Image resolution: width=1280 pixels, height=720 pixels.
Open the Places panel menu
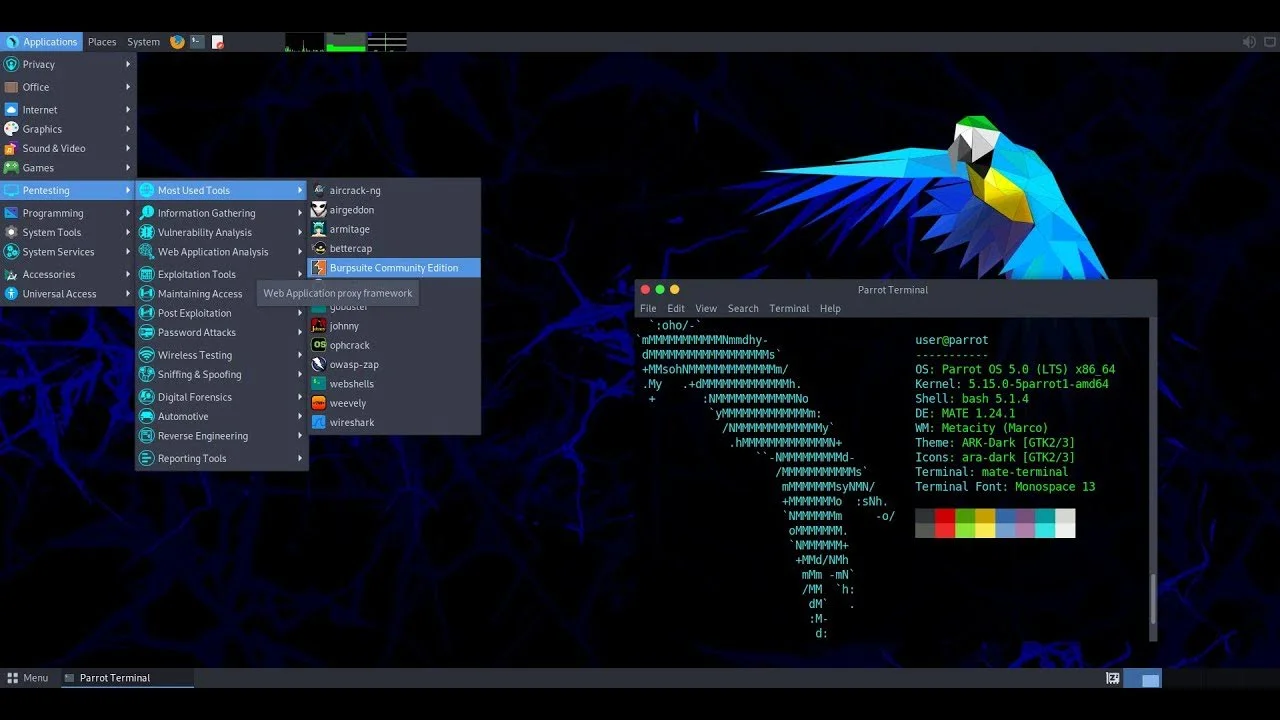(102, 42)
